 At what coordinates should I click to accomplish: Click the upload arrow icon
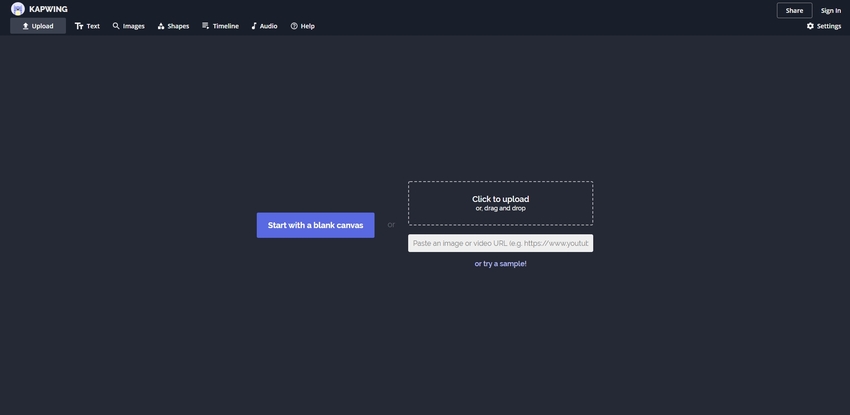pos(26,26)
